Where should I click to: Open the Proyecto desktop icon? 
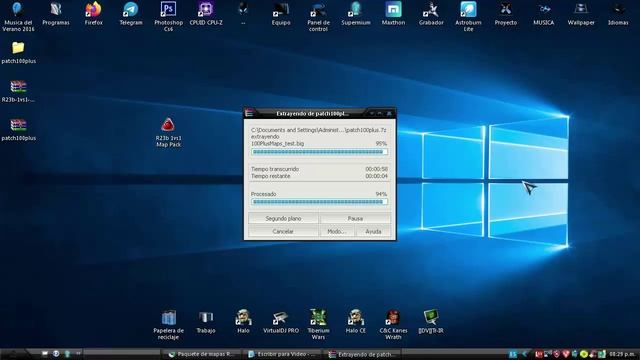[506, 13]
